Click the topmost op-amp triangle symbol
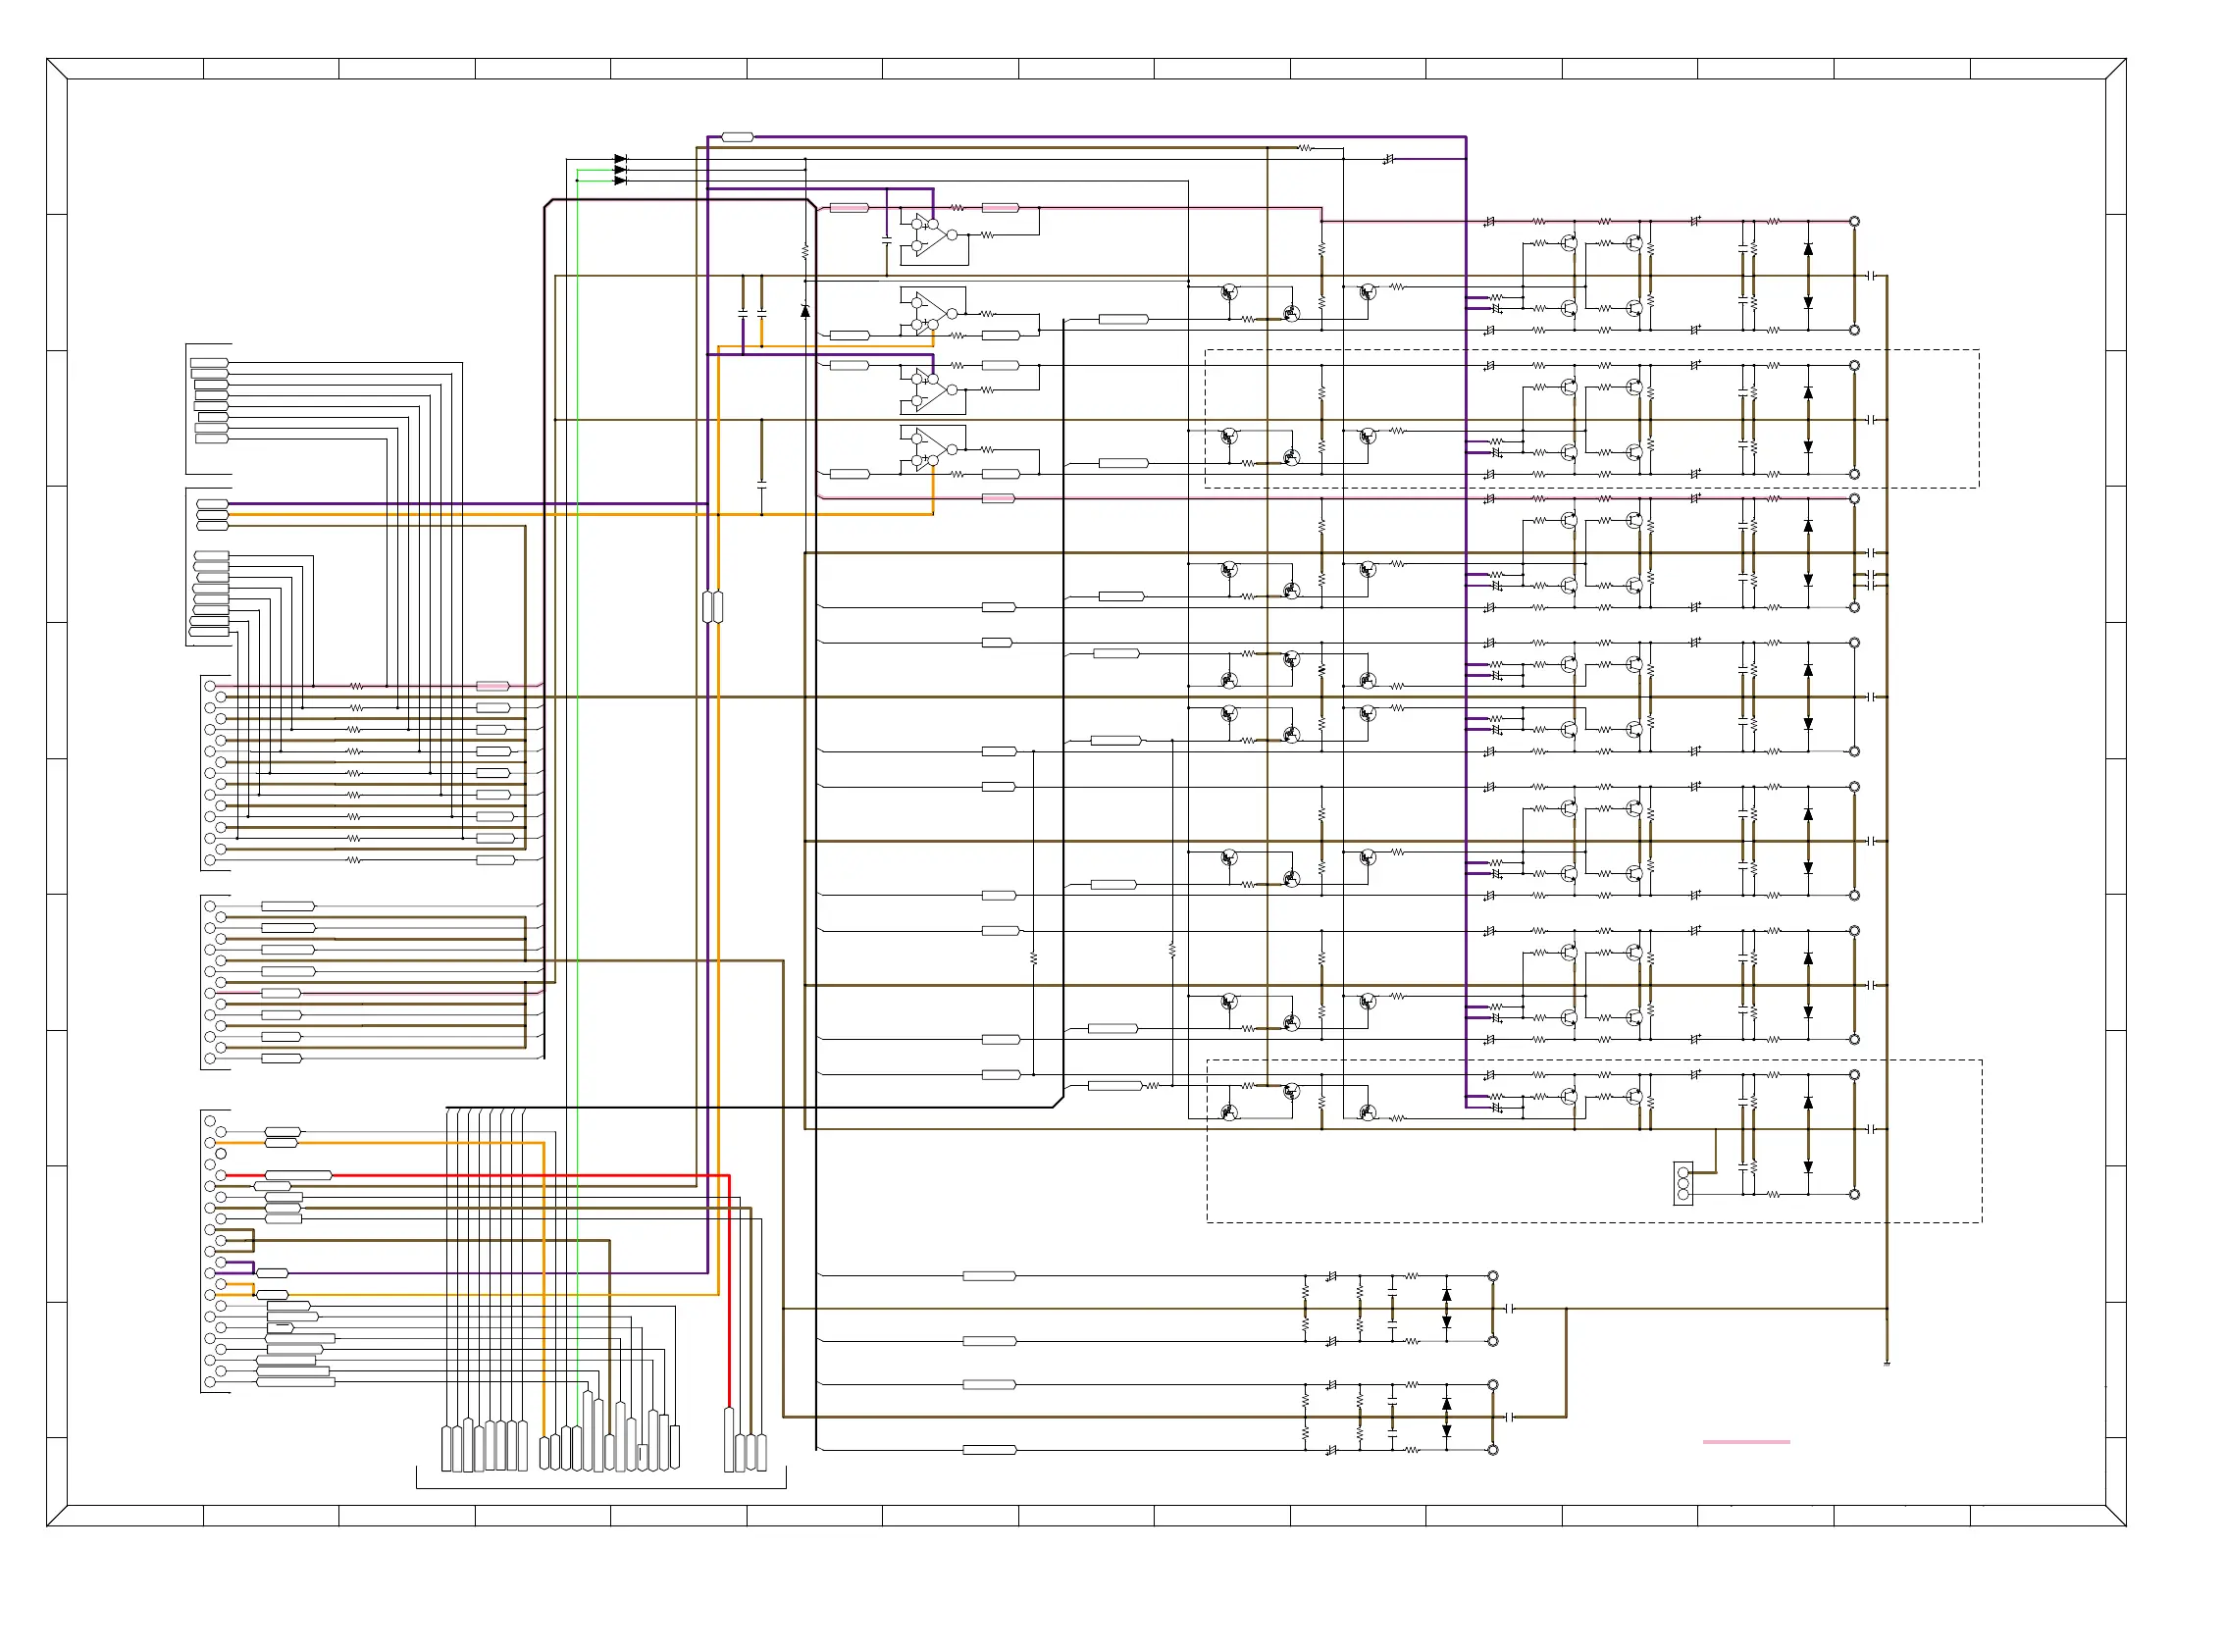The height and width of the screenshot is (1652, 2225). 932,236
